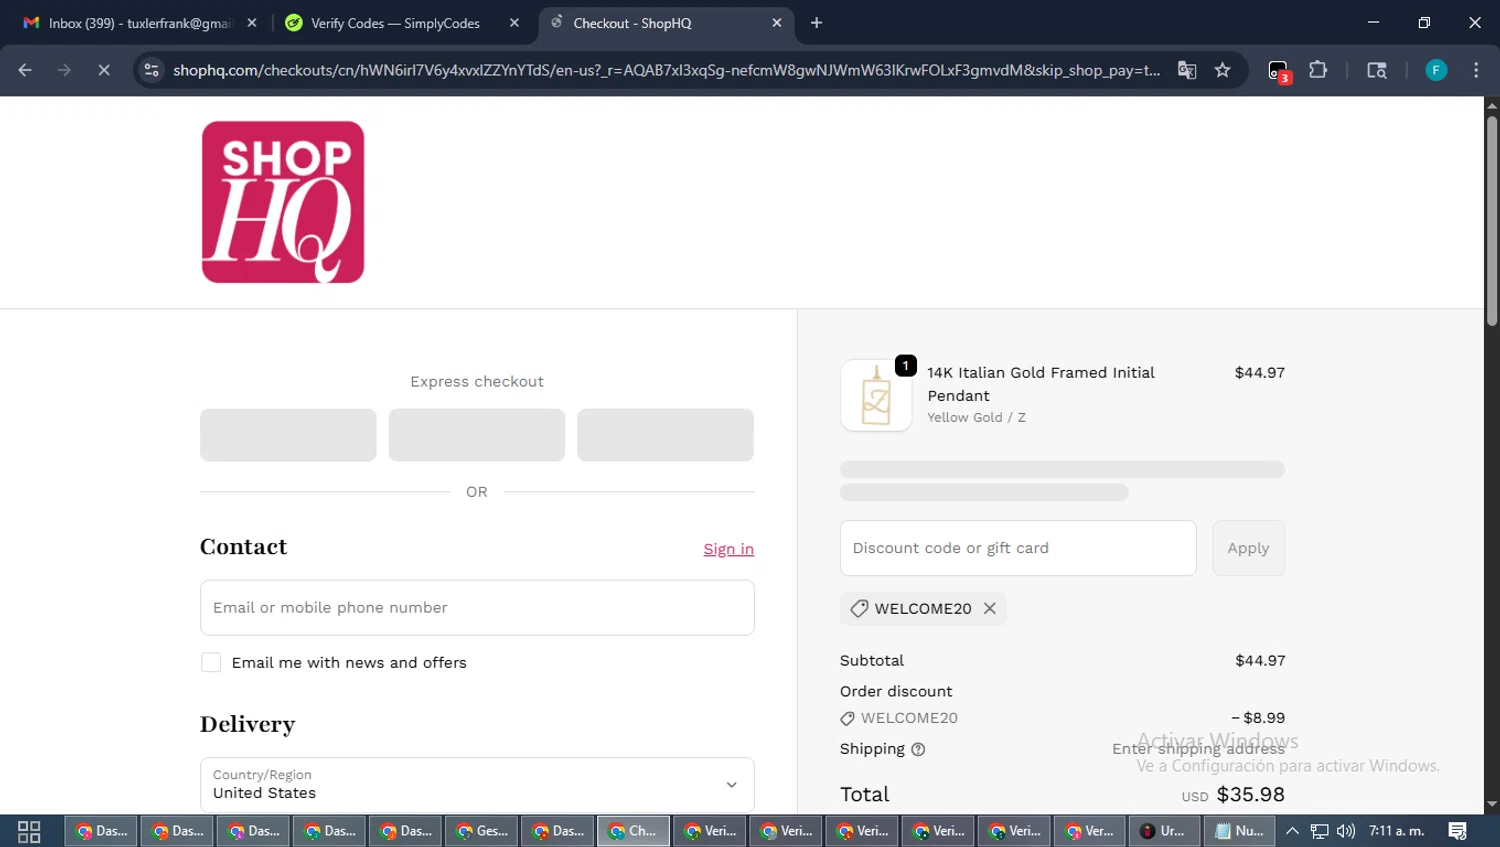Select the first express checkout button
The height and width of the screenshot is (847, 1500).
click(288, 435)
